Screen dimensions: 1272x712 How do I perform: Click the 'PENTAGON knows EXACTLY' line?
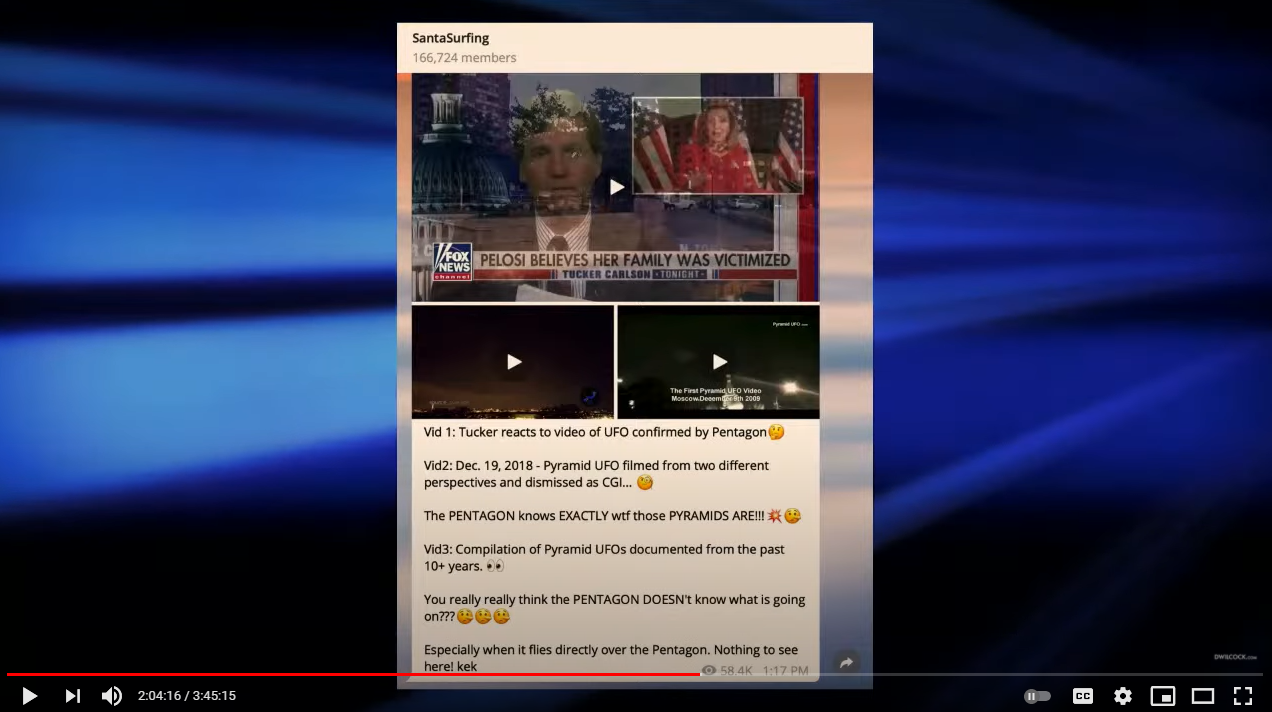pos(612,516)
